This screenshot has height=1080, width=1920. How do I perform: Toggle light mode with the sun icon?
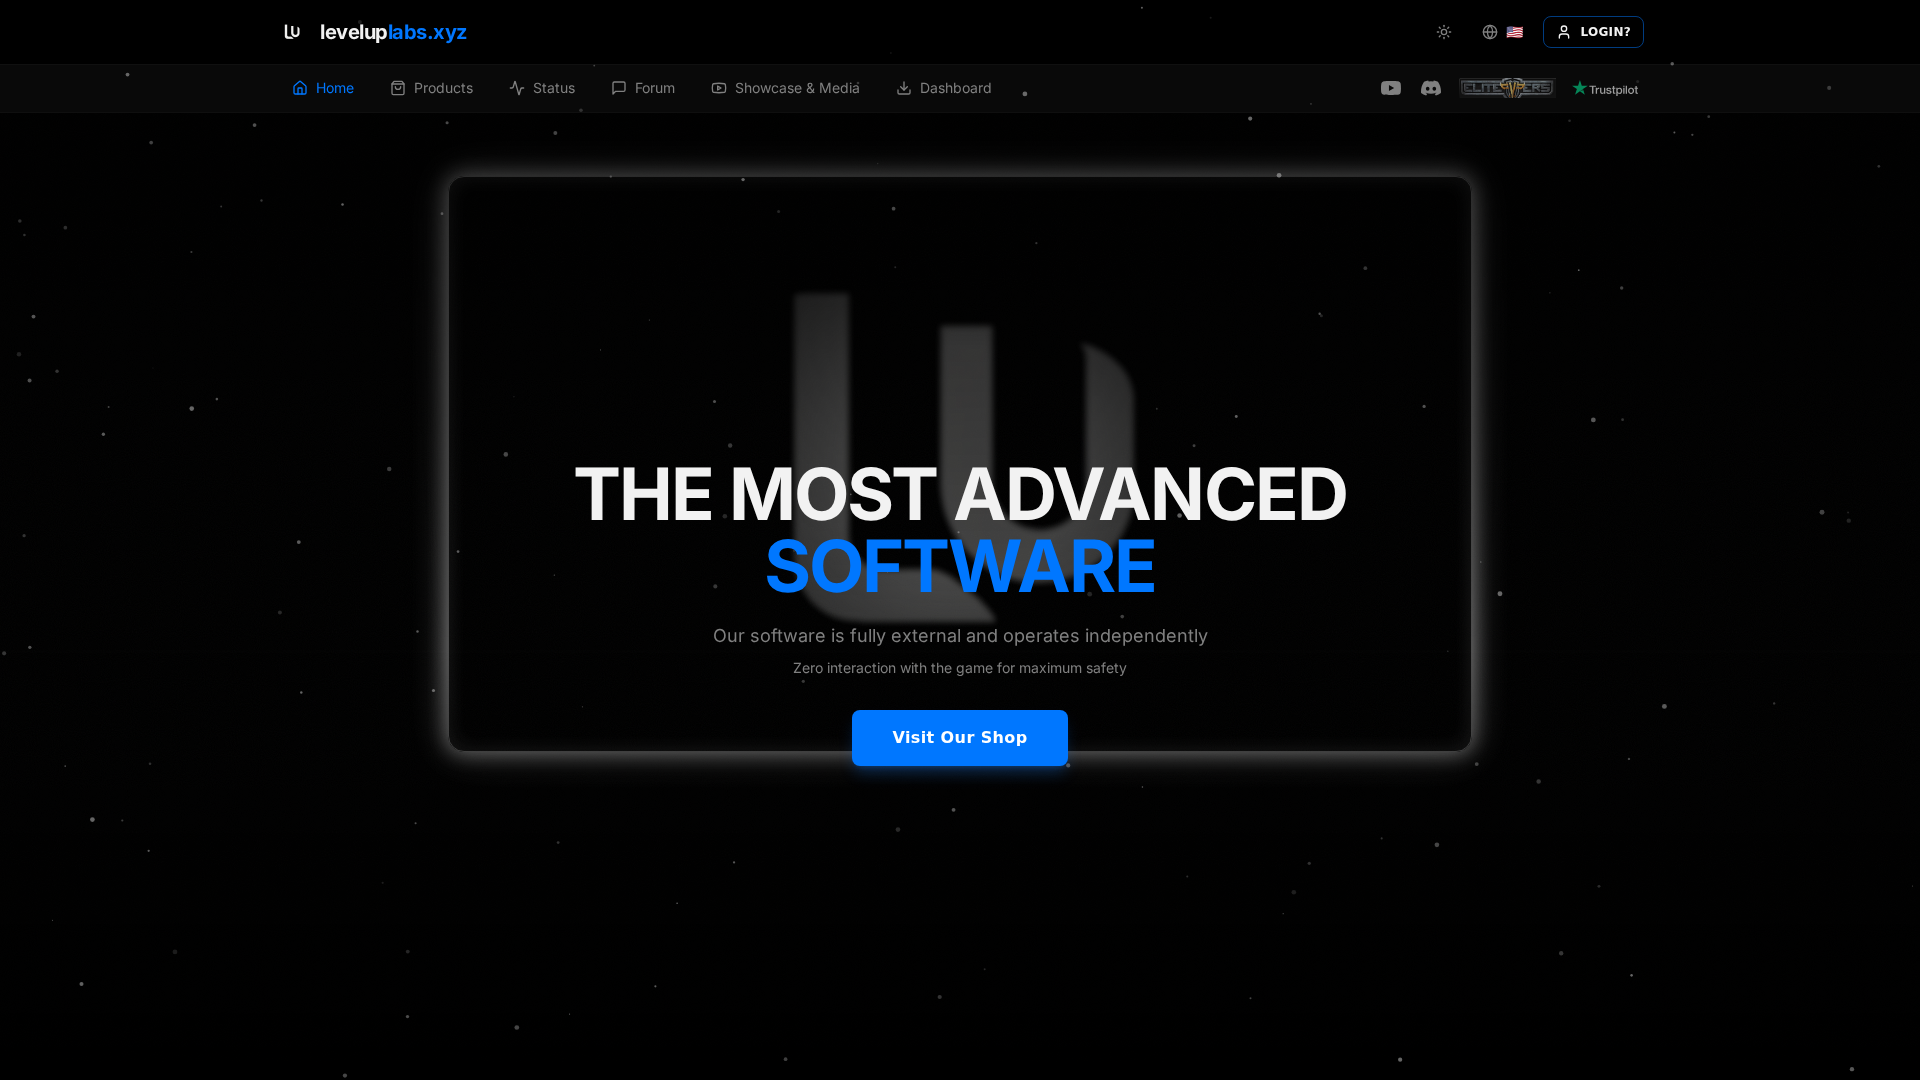point(1443,31)
